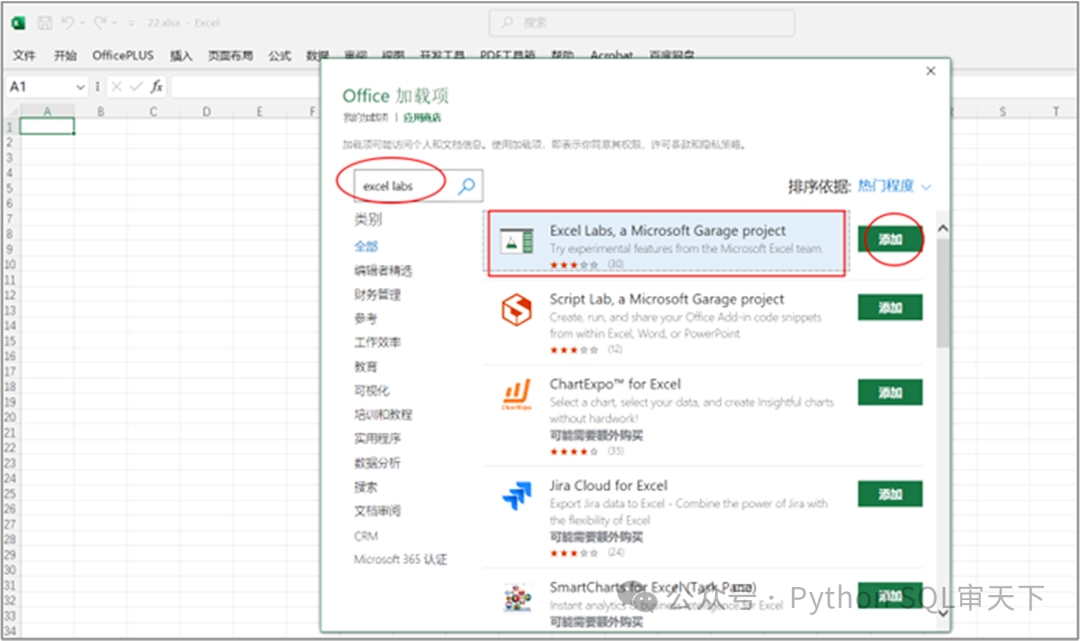Click the Save icon in Excel title bar

[x=45, y=23]
